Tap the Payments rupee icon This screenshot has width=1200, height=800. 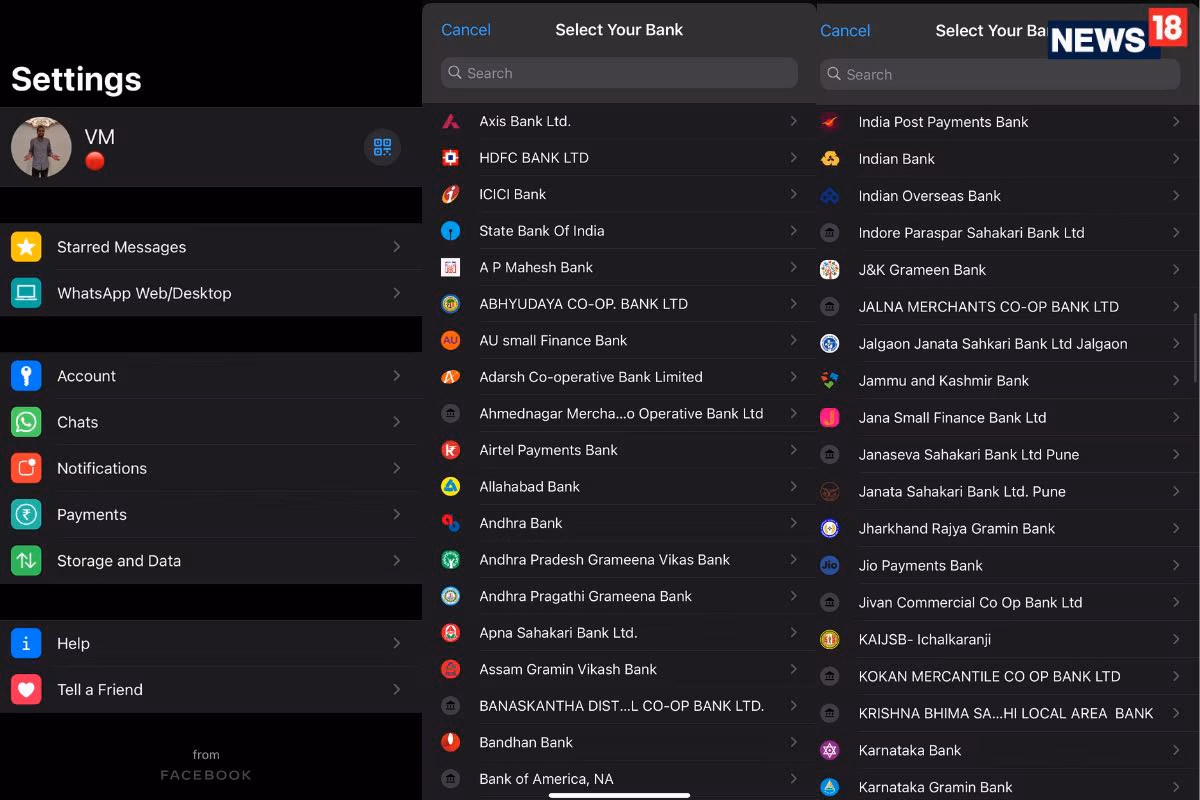click(26, 514)
